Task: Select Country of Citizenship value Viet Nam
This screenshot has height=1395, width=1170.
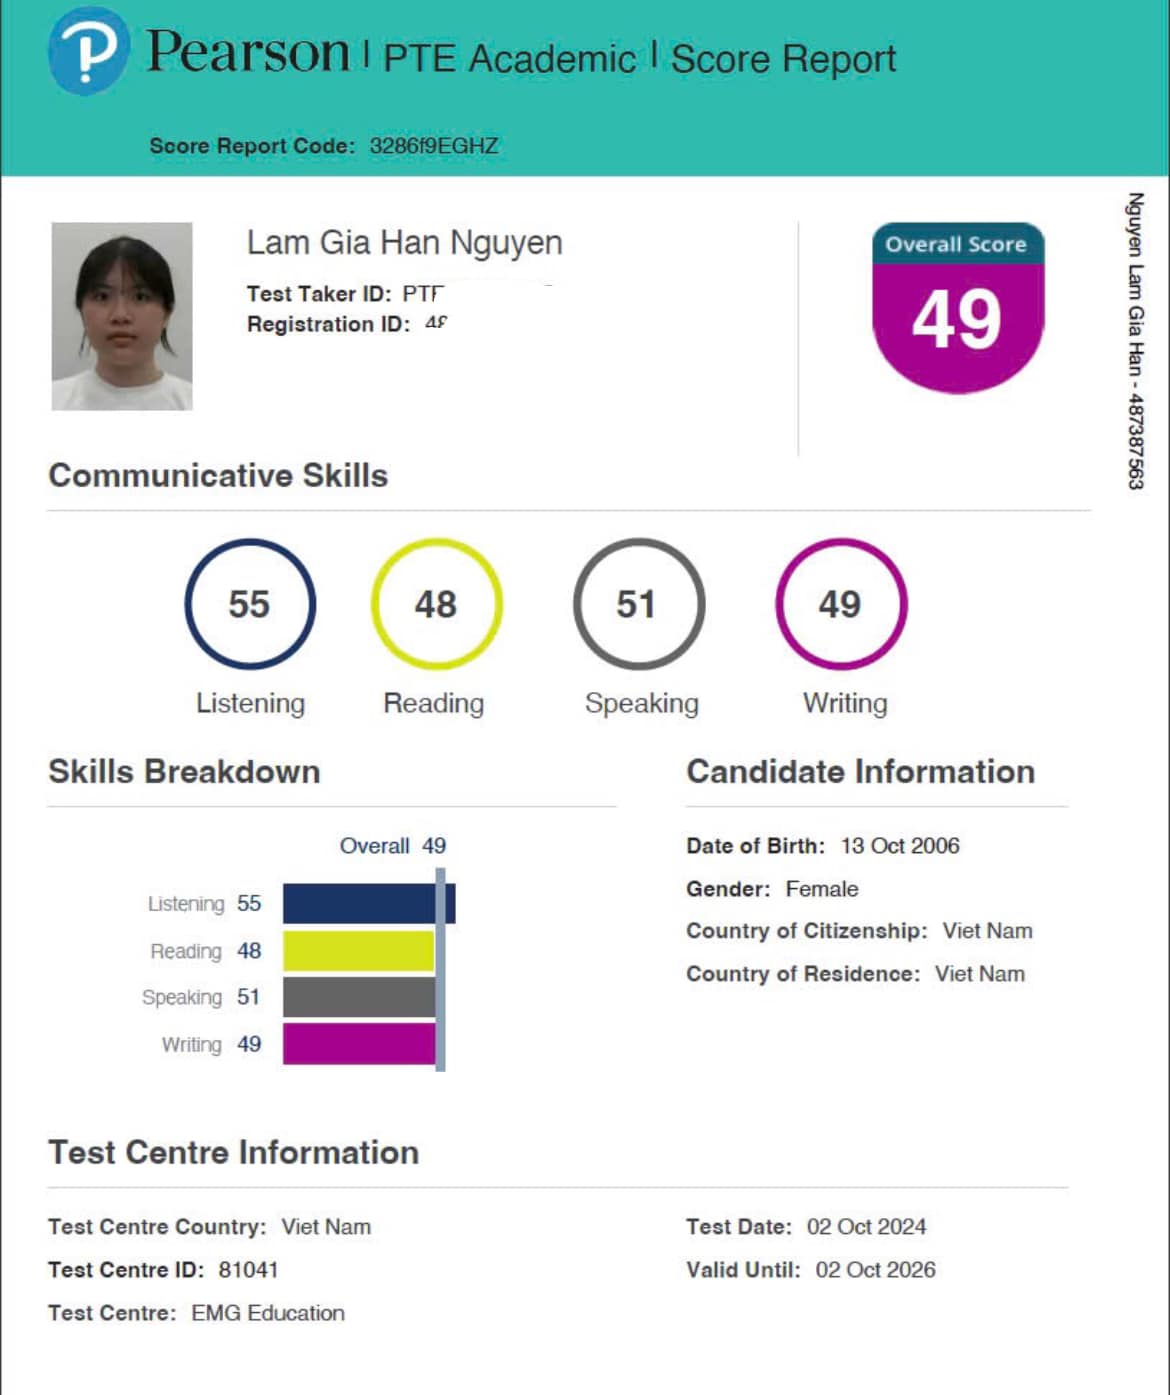Action: (x=987, y=931)
